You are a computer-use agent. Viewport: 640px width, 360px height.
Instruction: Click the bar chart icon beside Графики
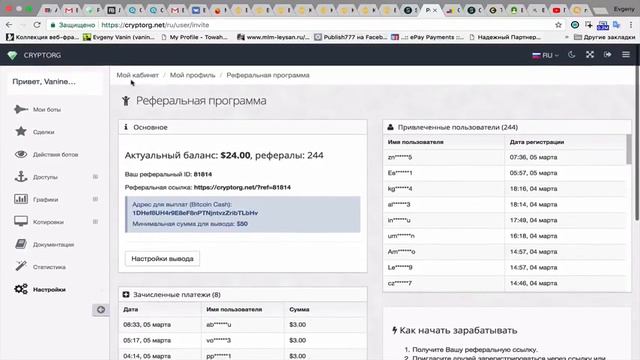point(21,199)
